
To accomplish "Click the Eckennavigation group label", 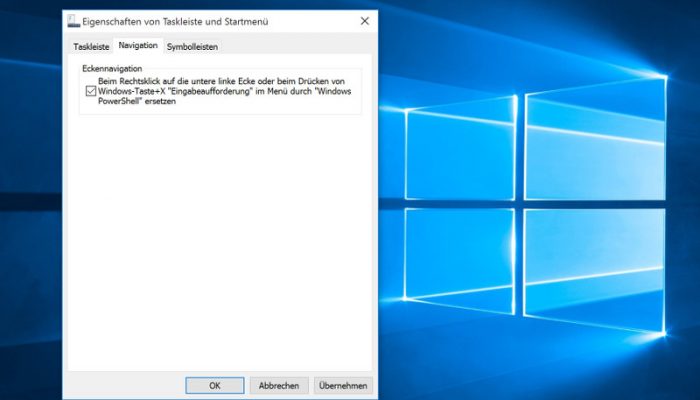I will tap(112, 68).
